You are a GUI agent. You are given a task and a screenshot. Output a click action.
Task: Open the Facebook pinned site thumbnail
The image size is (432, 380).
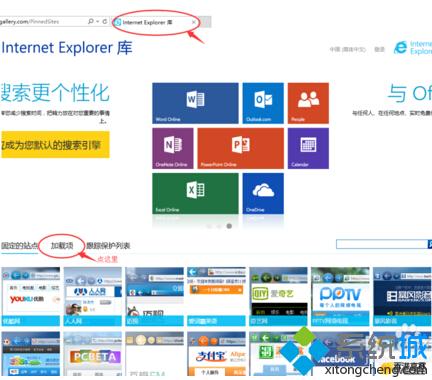point(340,354)
